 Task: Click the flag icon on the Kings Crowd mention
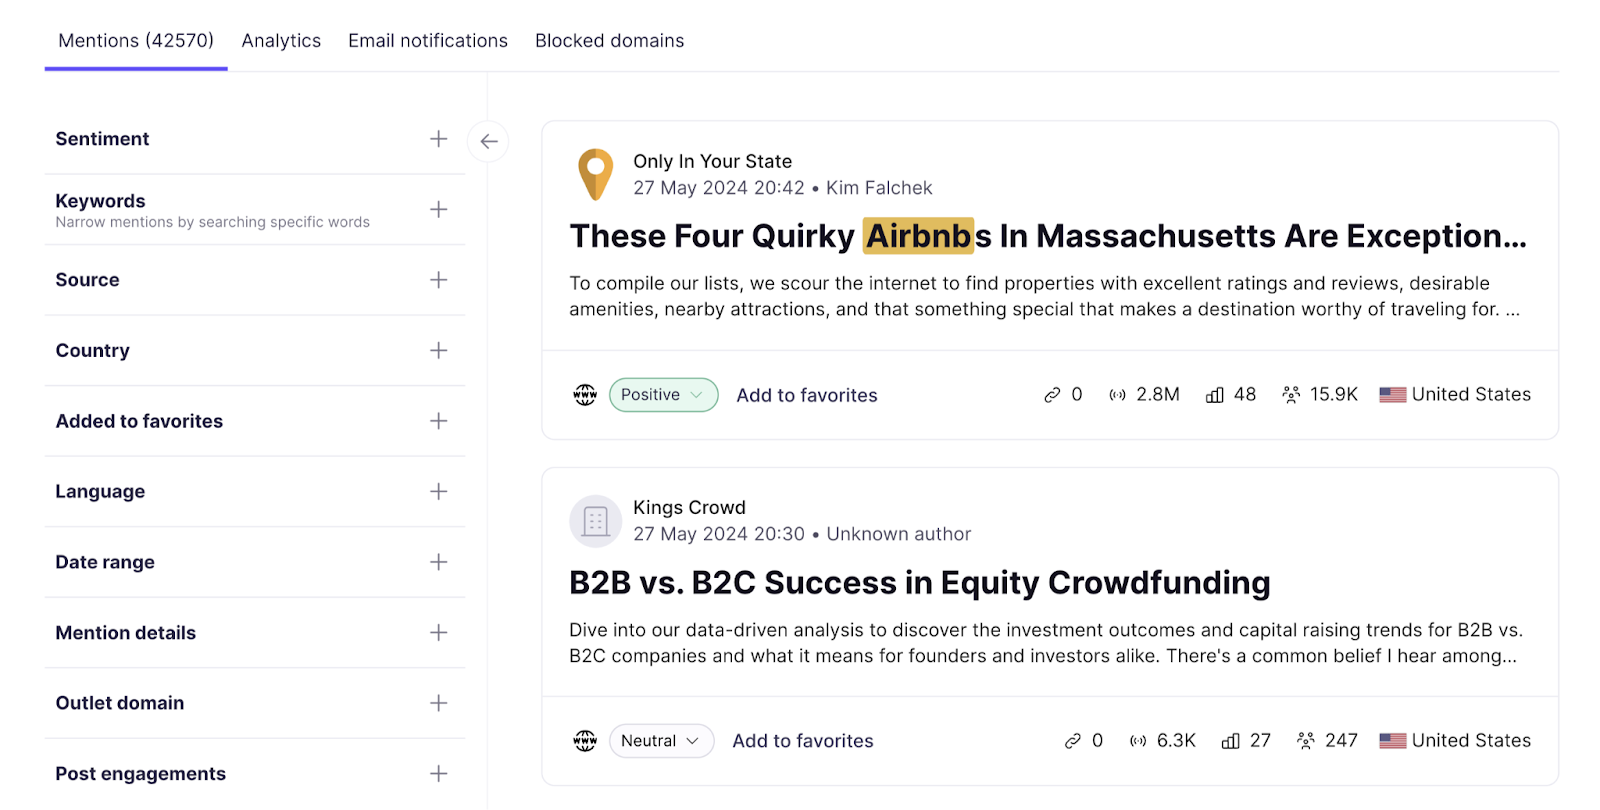tap(1391, 740)
